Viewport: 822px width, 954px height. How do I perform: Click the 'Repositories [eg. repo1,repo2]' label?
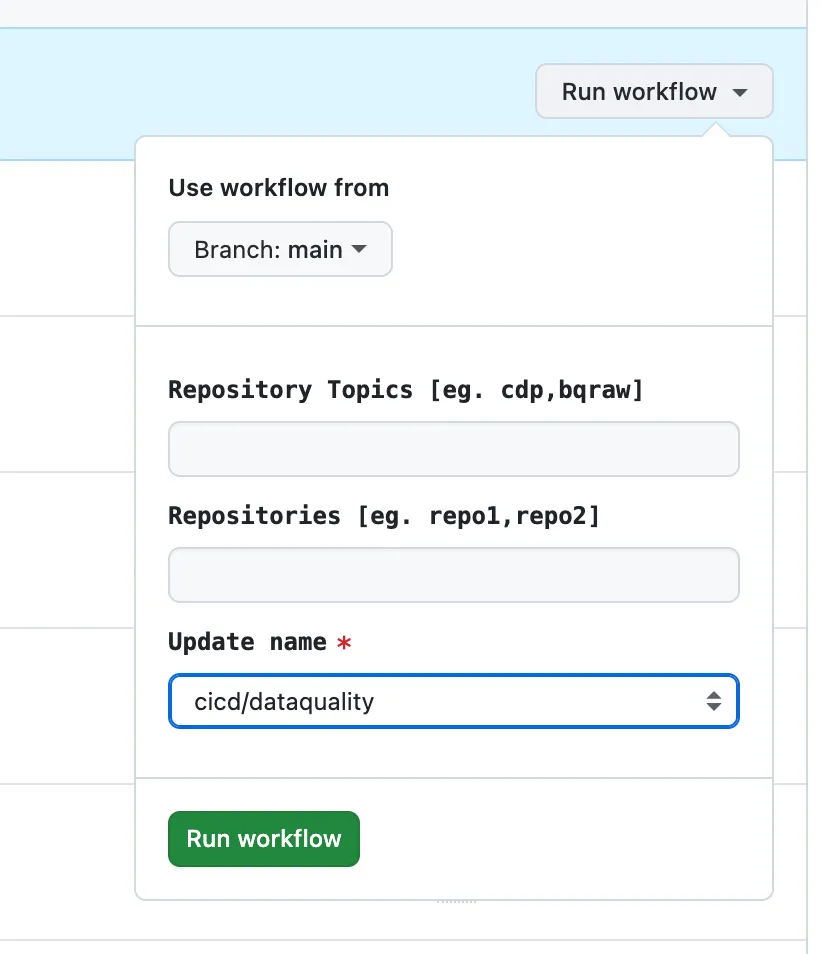click(385, 515)
